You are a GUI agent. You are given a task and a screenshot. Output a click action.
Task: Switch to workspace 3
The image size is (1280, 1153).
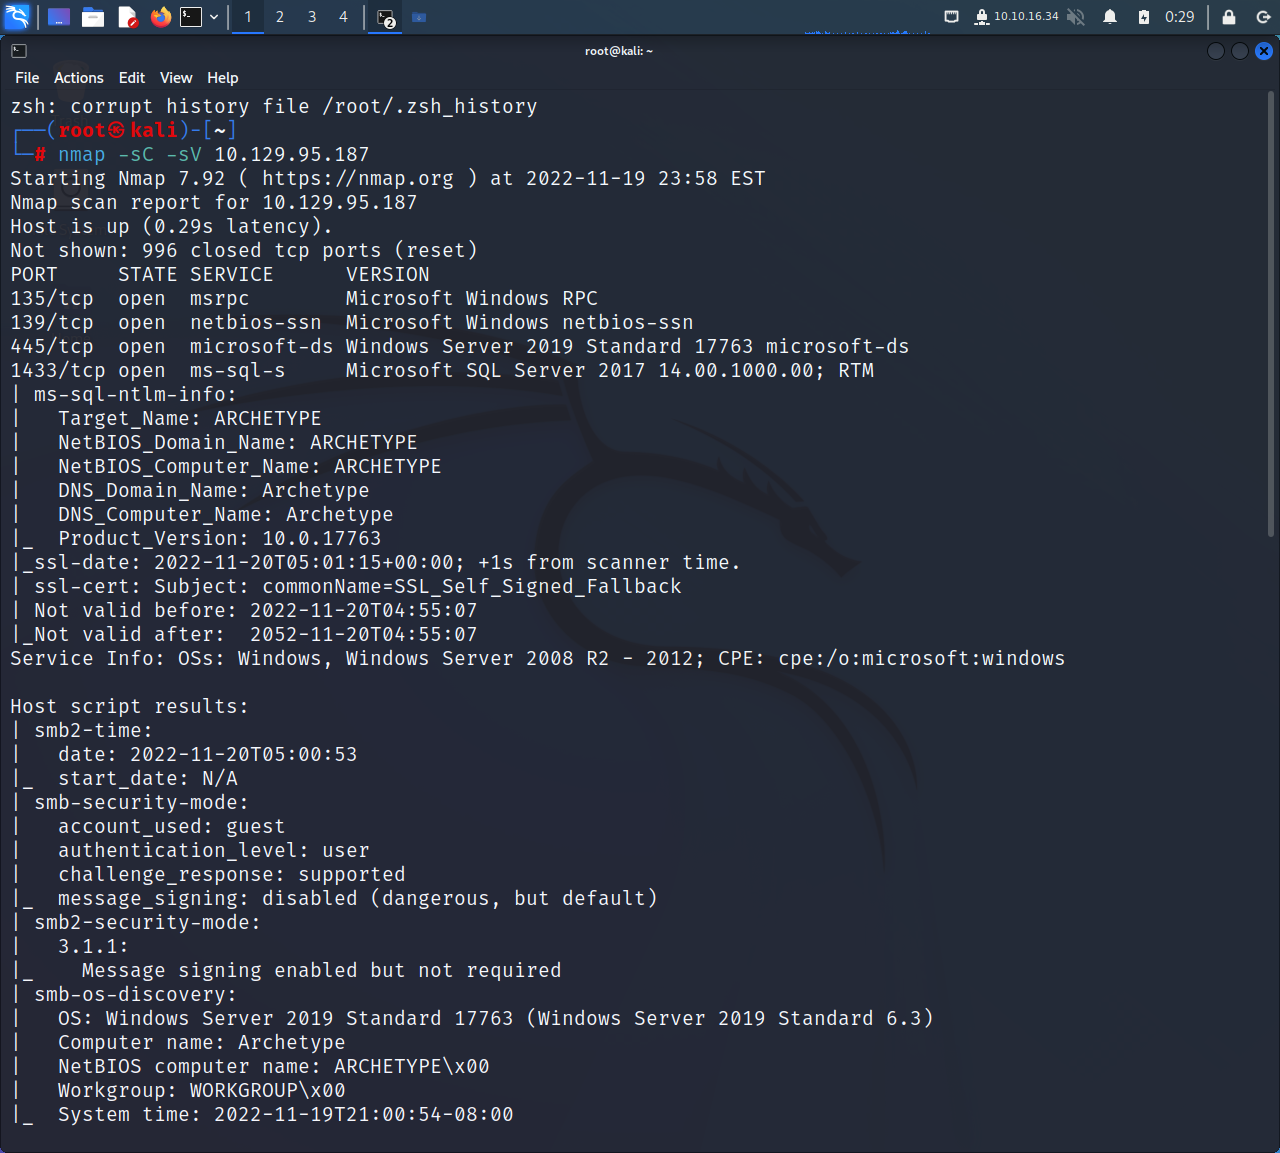[x=312, y=17]
